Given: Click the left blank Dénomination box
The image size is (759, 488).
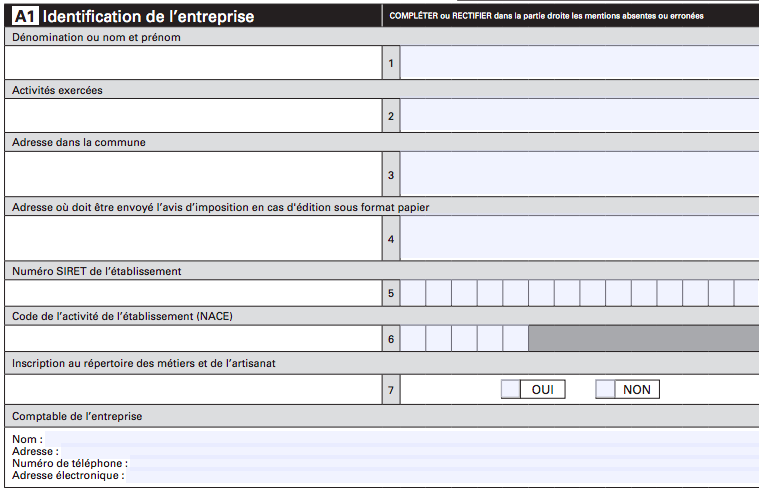Looking at the screenshot, I should click(x=193, y=64).
